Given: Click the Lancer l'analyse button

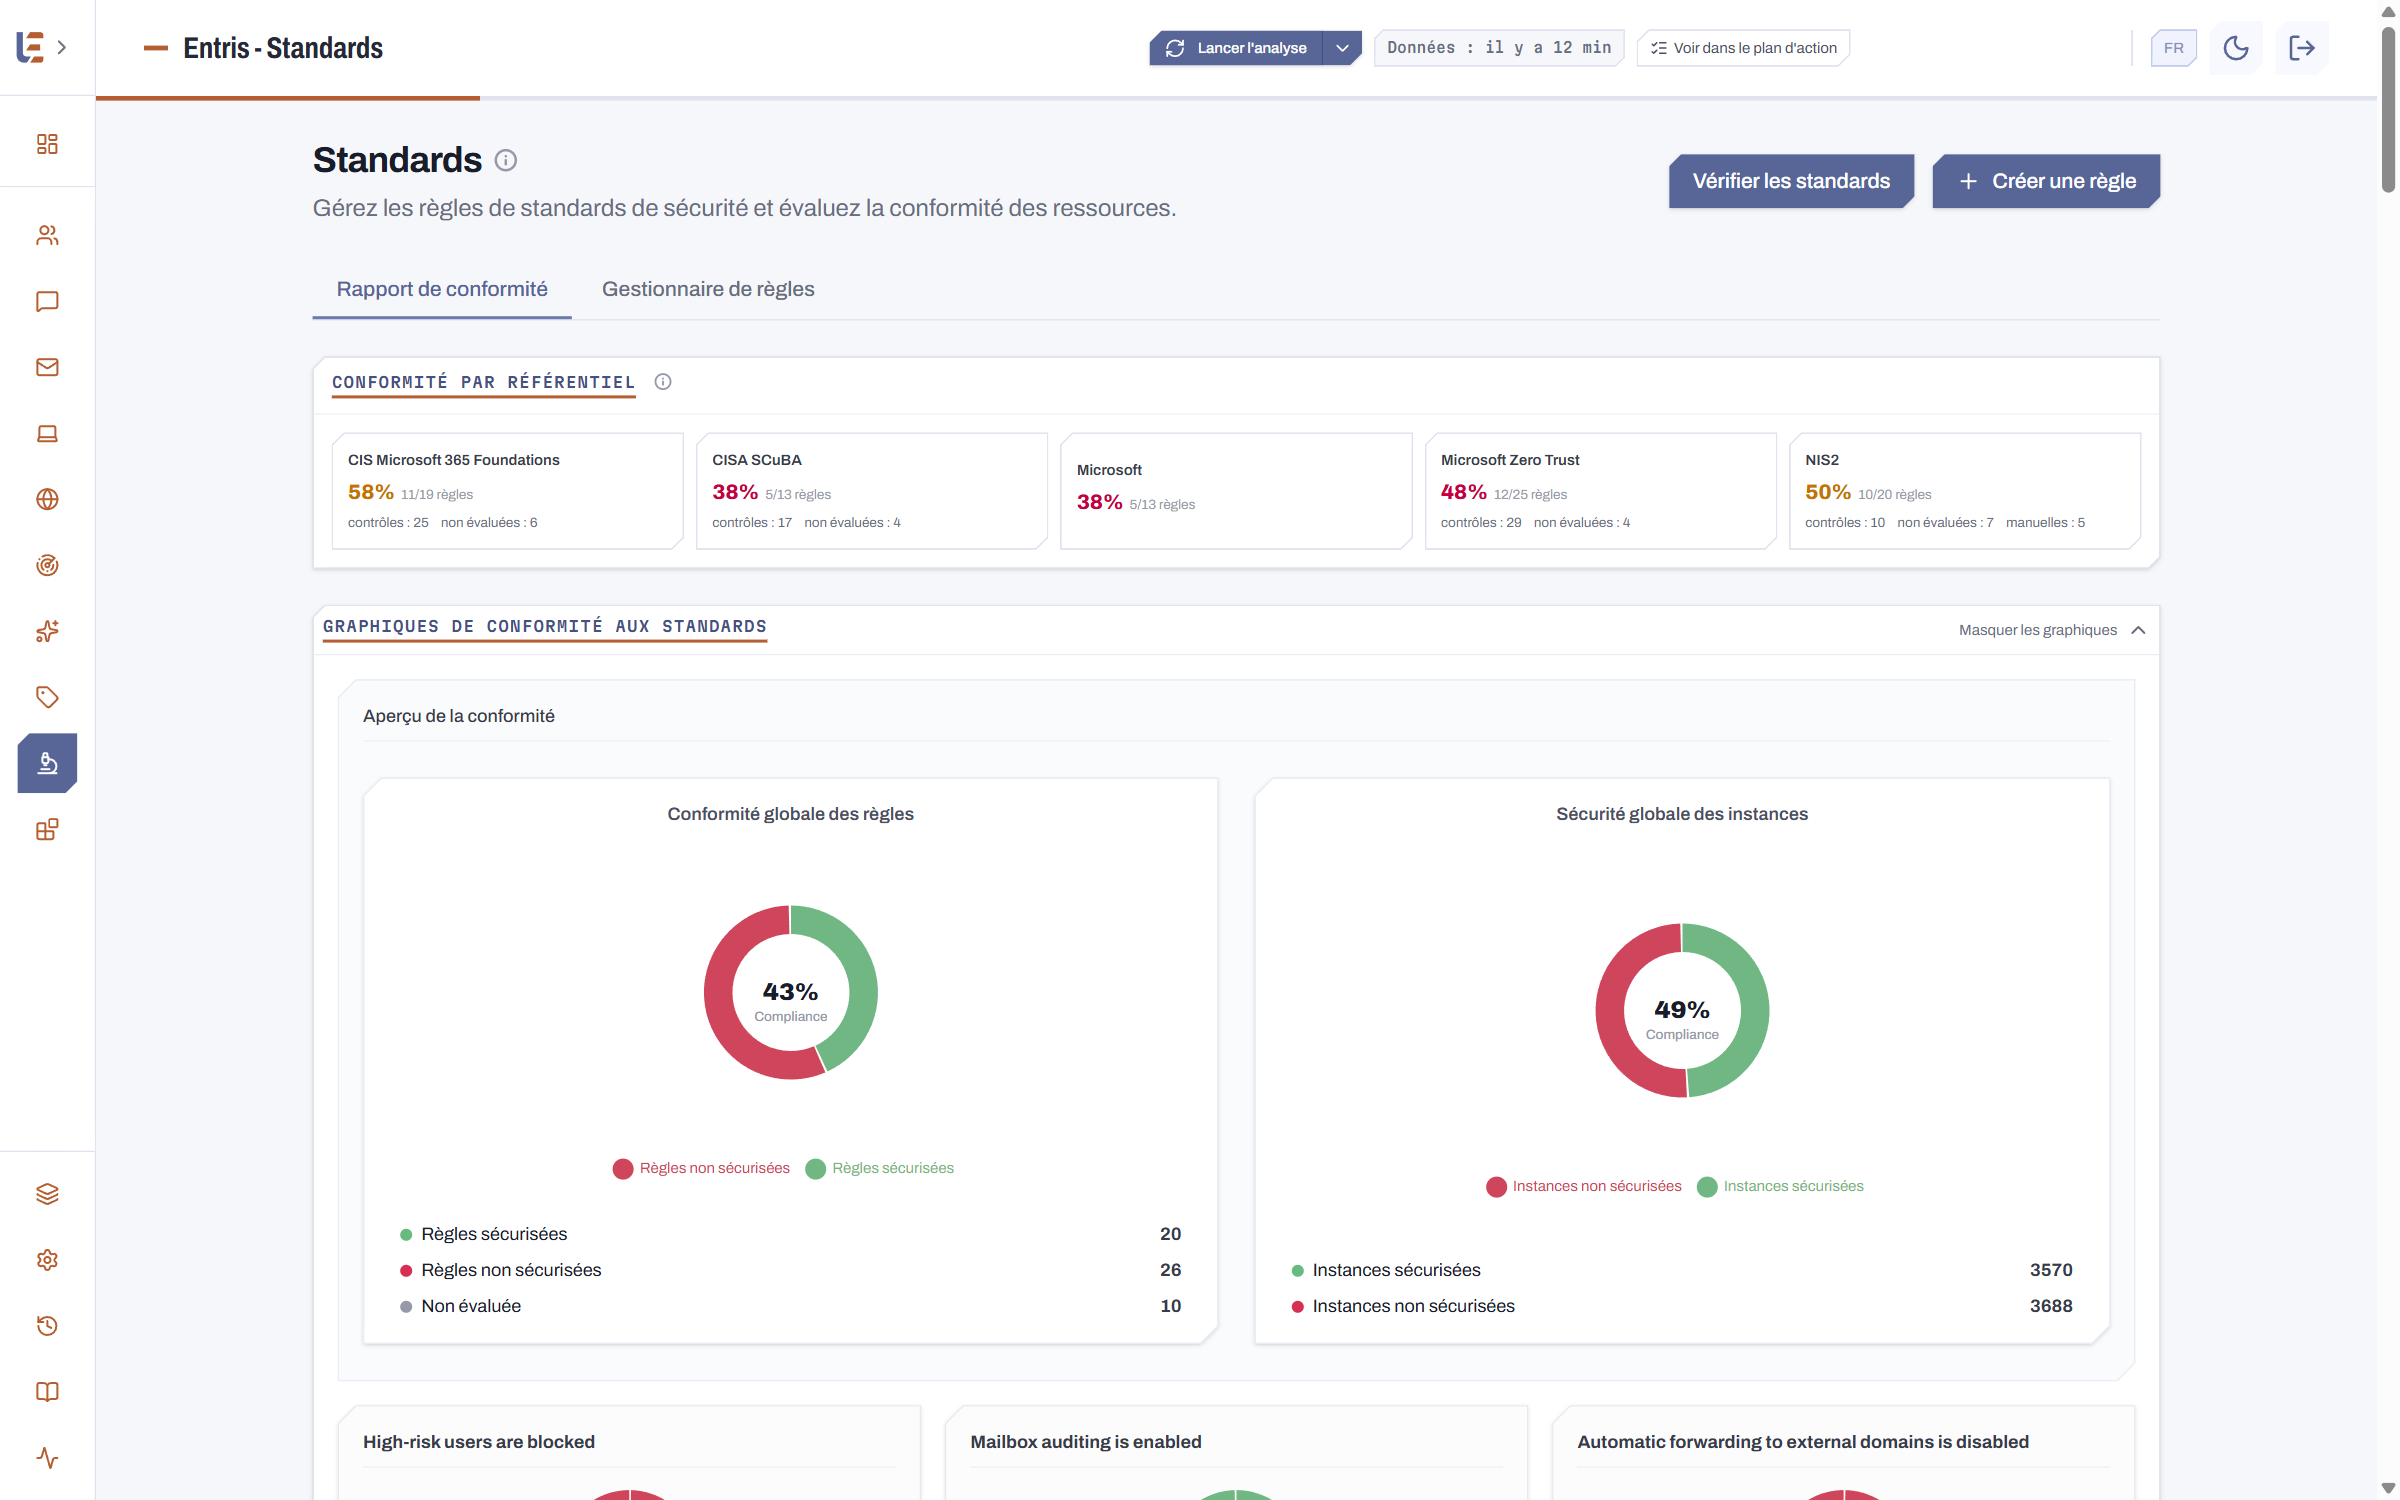Looking at the screenshot, I should coord(1236,48).
